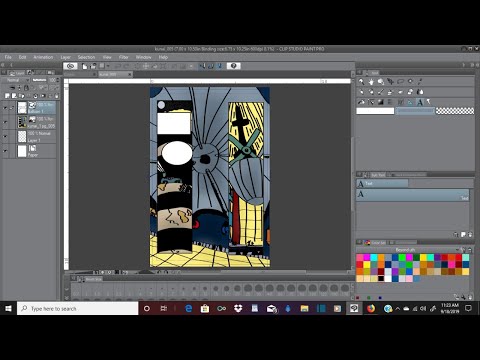Screen dimensions: 480x360
Task: Toggle Clip to Layer Below
Action: point(12,88)
